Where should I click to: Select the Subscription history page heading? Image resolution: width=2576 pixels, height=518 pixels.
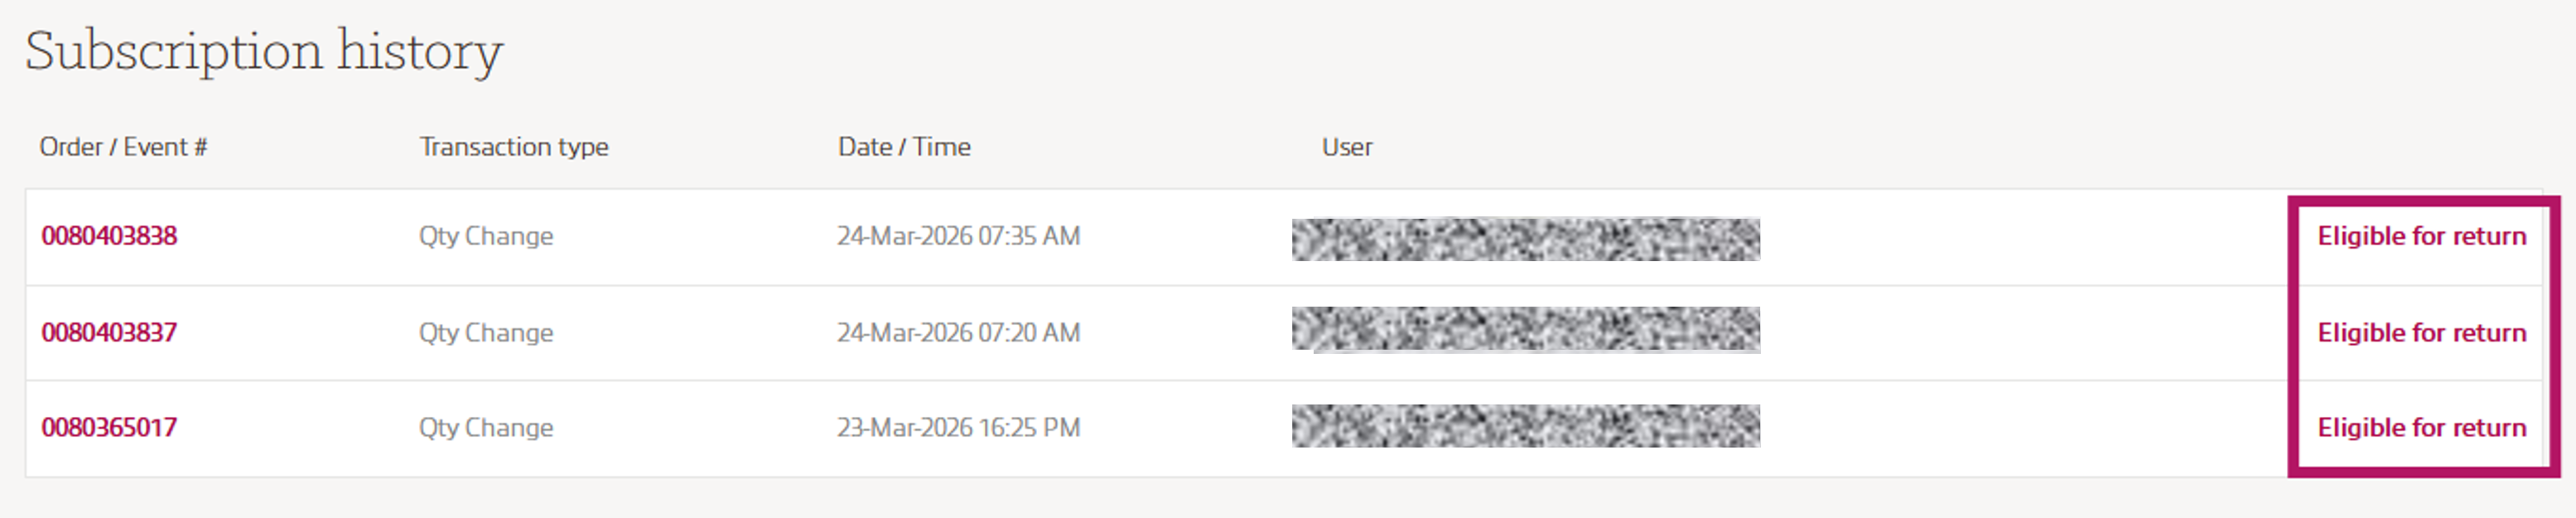pos(265,50)
